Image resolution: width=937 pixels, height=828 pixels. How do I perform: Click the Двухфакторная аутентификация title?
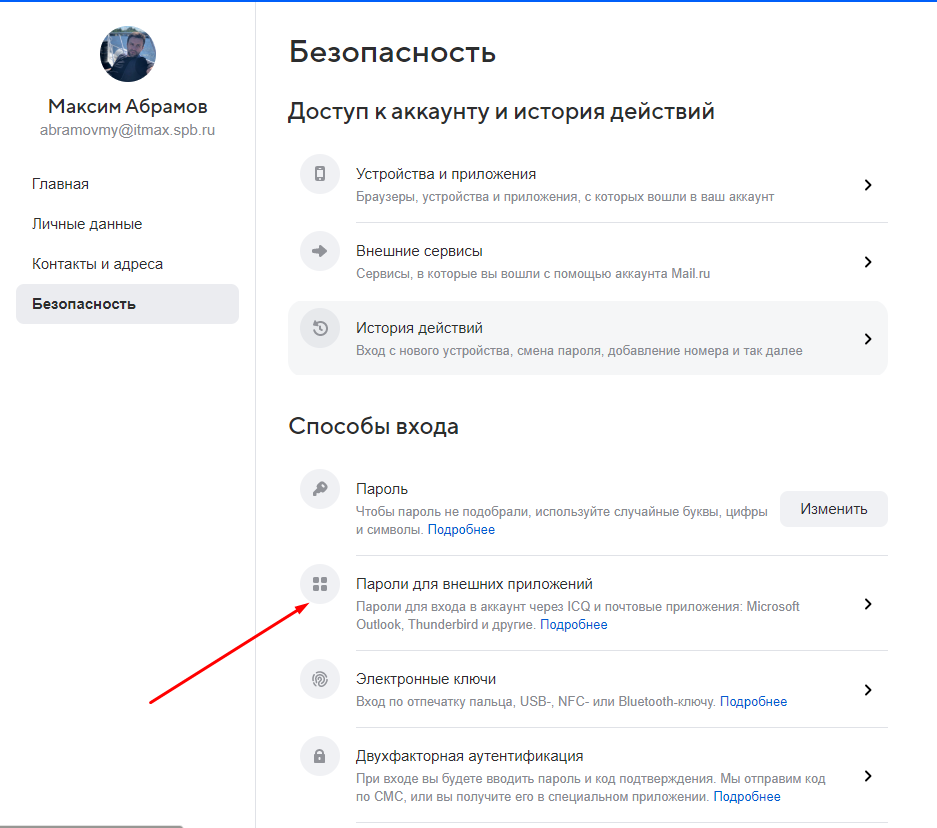click(470, 756)
